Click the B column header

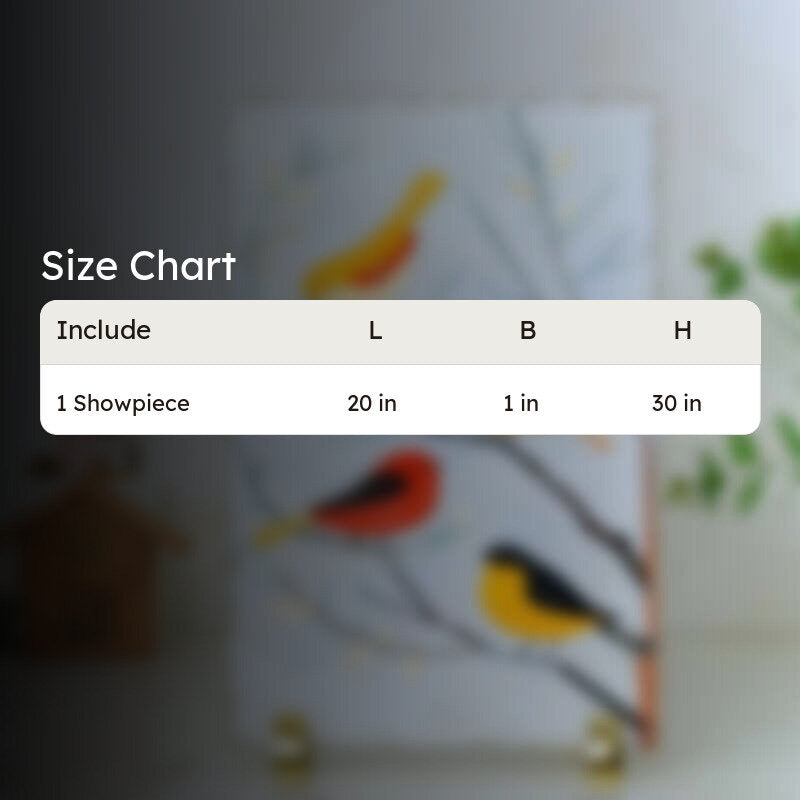point(528,331)
